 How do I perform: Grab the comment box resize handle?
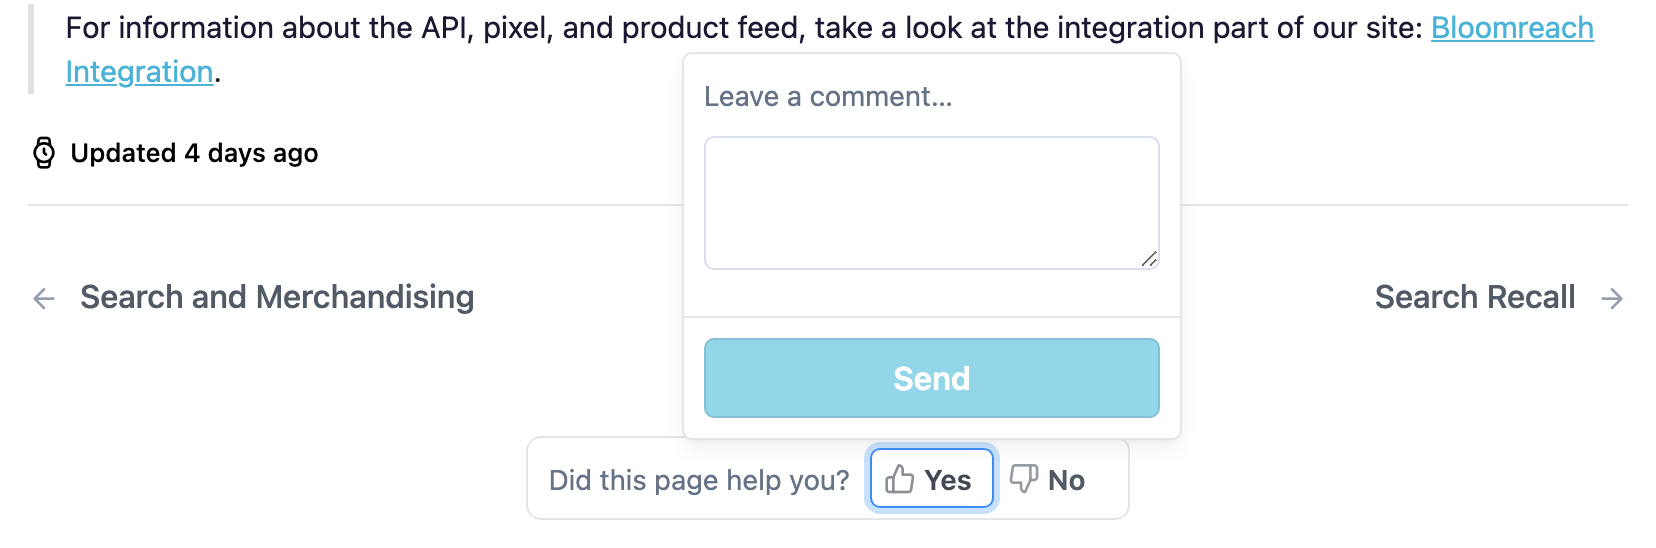1149,259
